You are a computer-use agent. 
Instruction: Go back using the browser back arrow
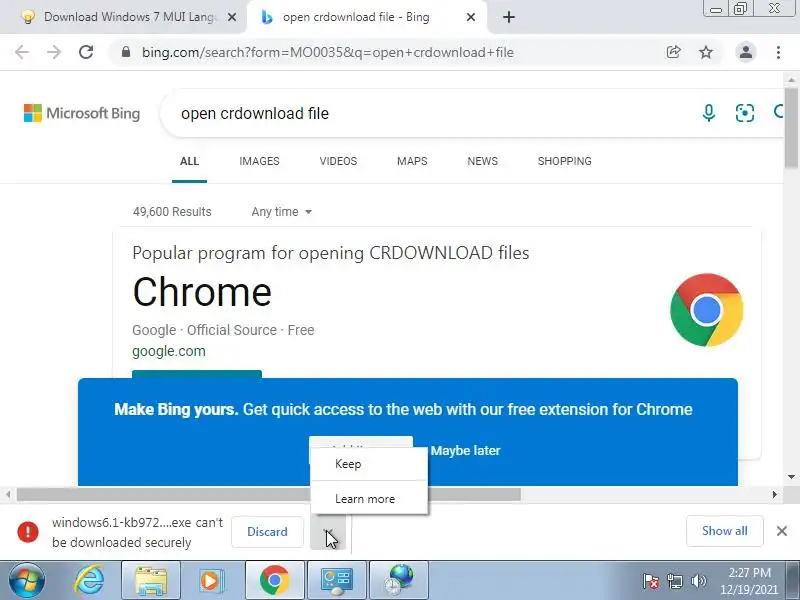tap(22, 52)
